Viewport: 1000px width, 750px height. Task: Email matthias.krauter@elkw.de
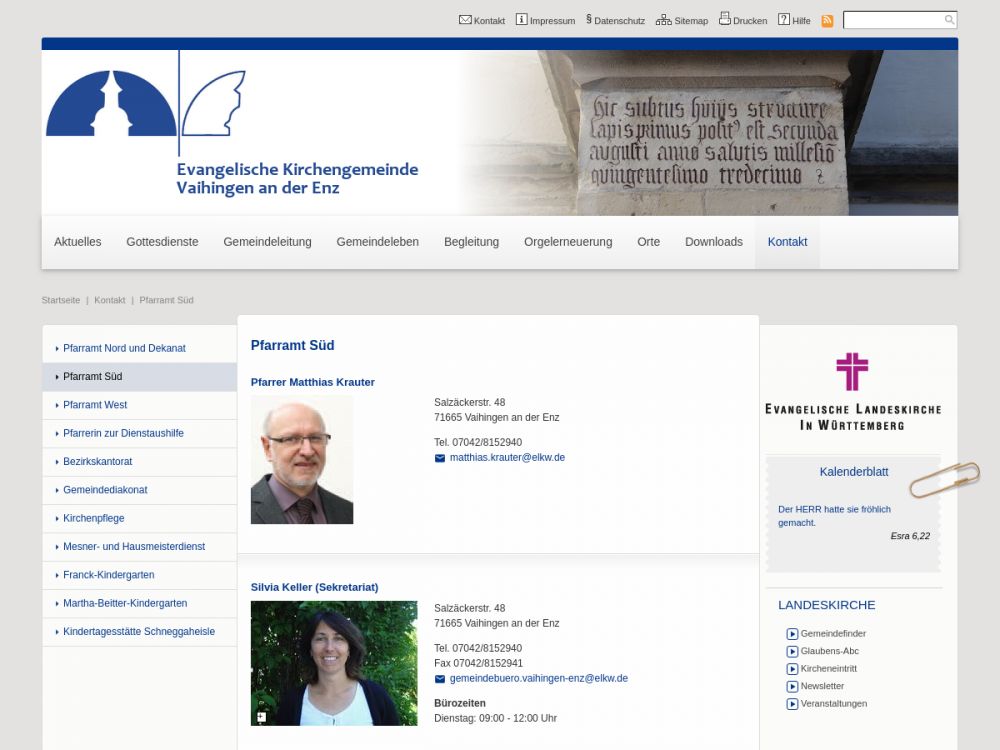[507, 458]
